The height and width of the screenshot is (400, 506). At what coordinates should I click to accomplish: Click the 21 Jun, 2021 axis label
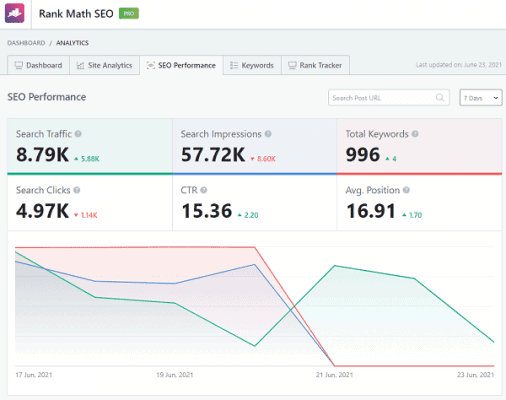(x=334, y=375)
